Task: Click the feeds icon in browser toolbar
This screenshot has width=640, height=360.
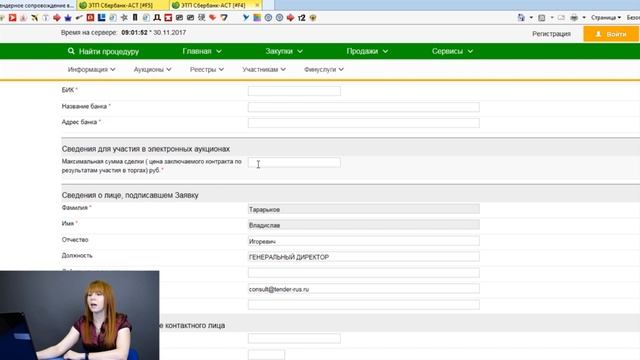Action: [542, 18]
